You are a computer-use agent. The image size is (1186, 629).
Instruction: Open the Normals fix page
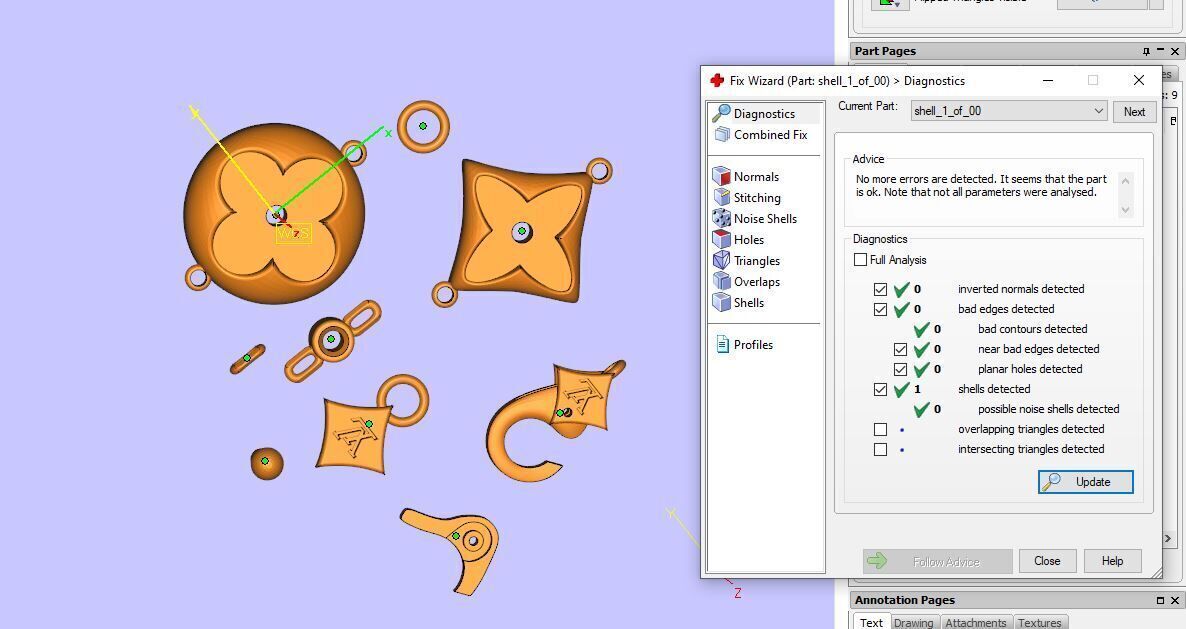[x=746, y=176]
